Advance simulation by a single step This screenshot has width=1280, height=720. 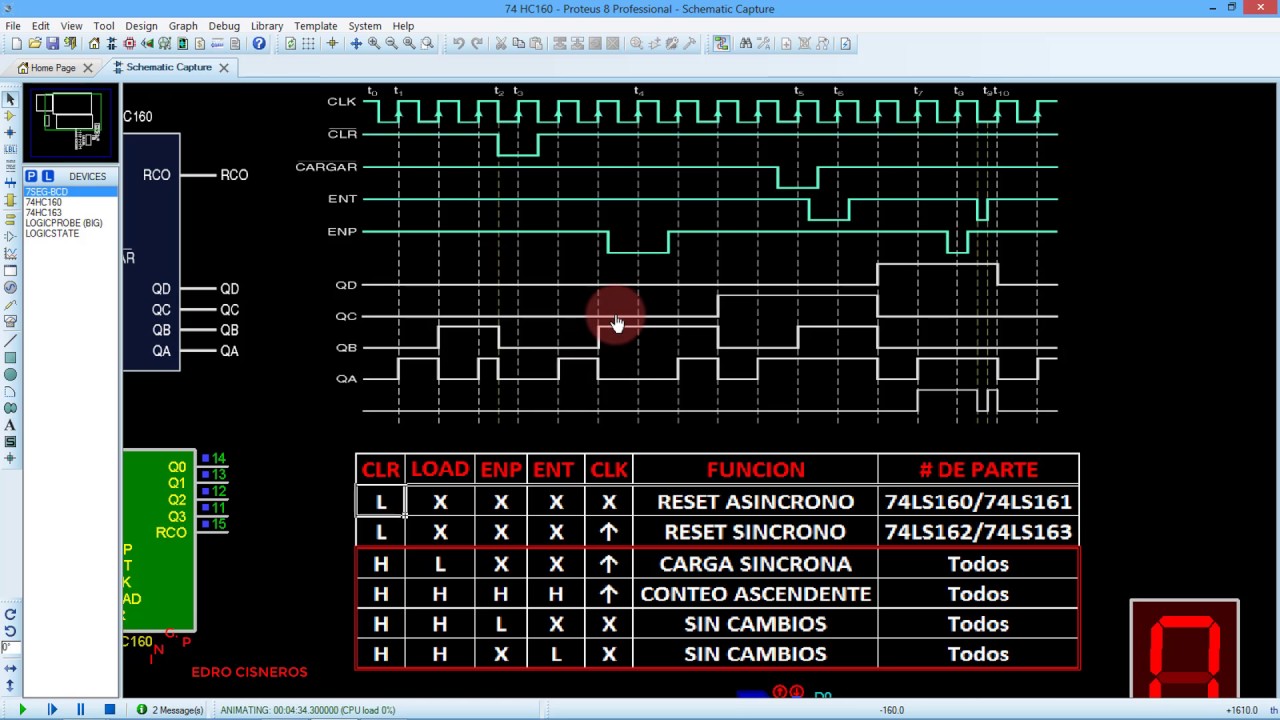pos(52,710)
